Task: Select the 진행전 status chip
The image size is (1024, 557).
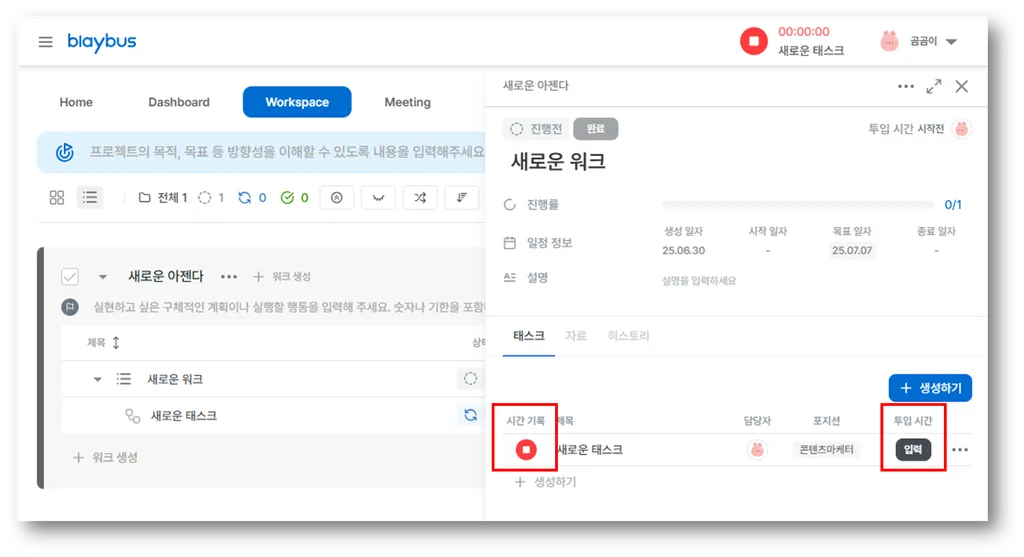Action: (x=536, y=129)
